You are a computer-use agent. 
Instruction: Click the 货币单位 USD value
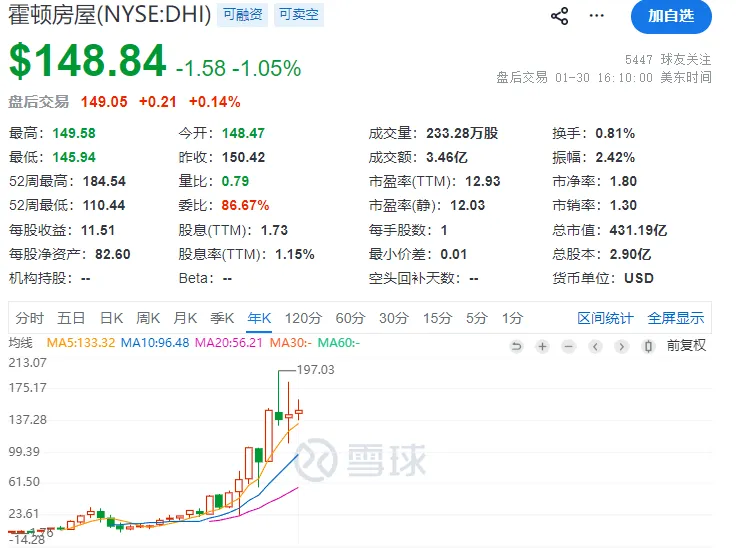(639, 278)
